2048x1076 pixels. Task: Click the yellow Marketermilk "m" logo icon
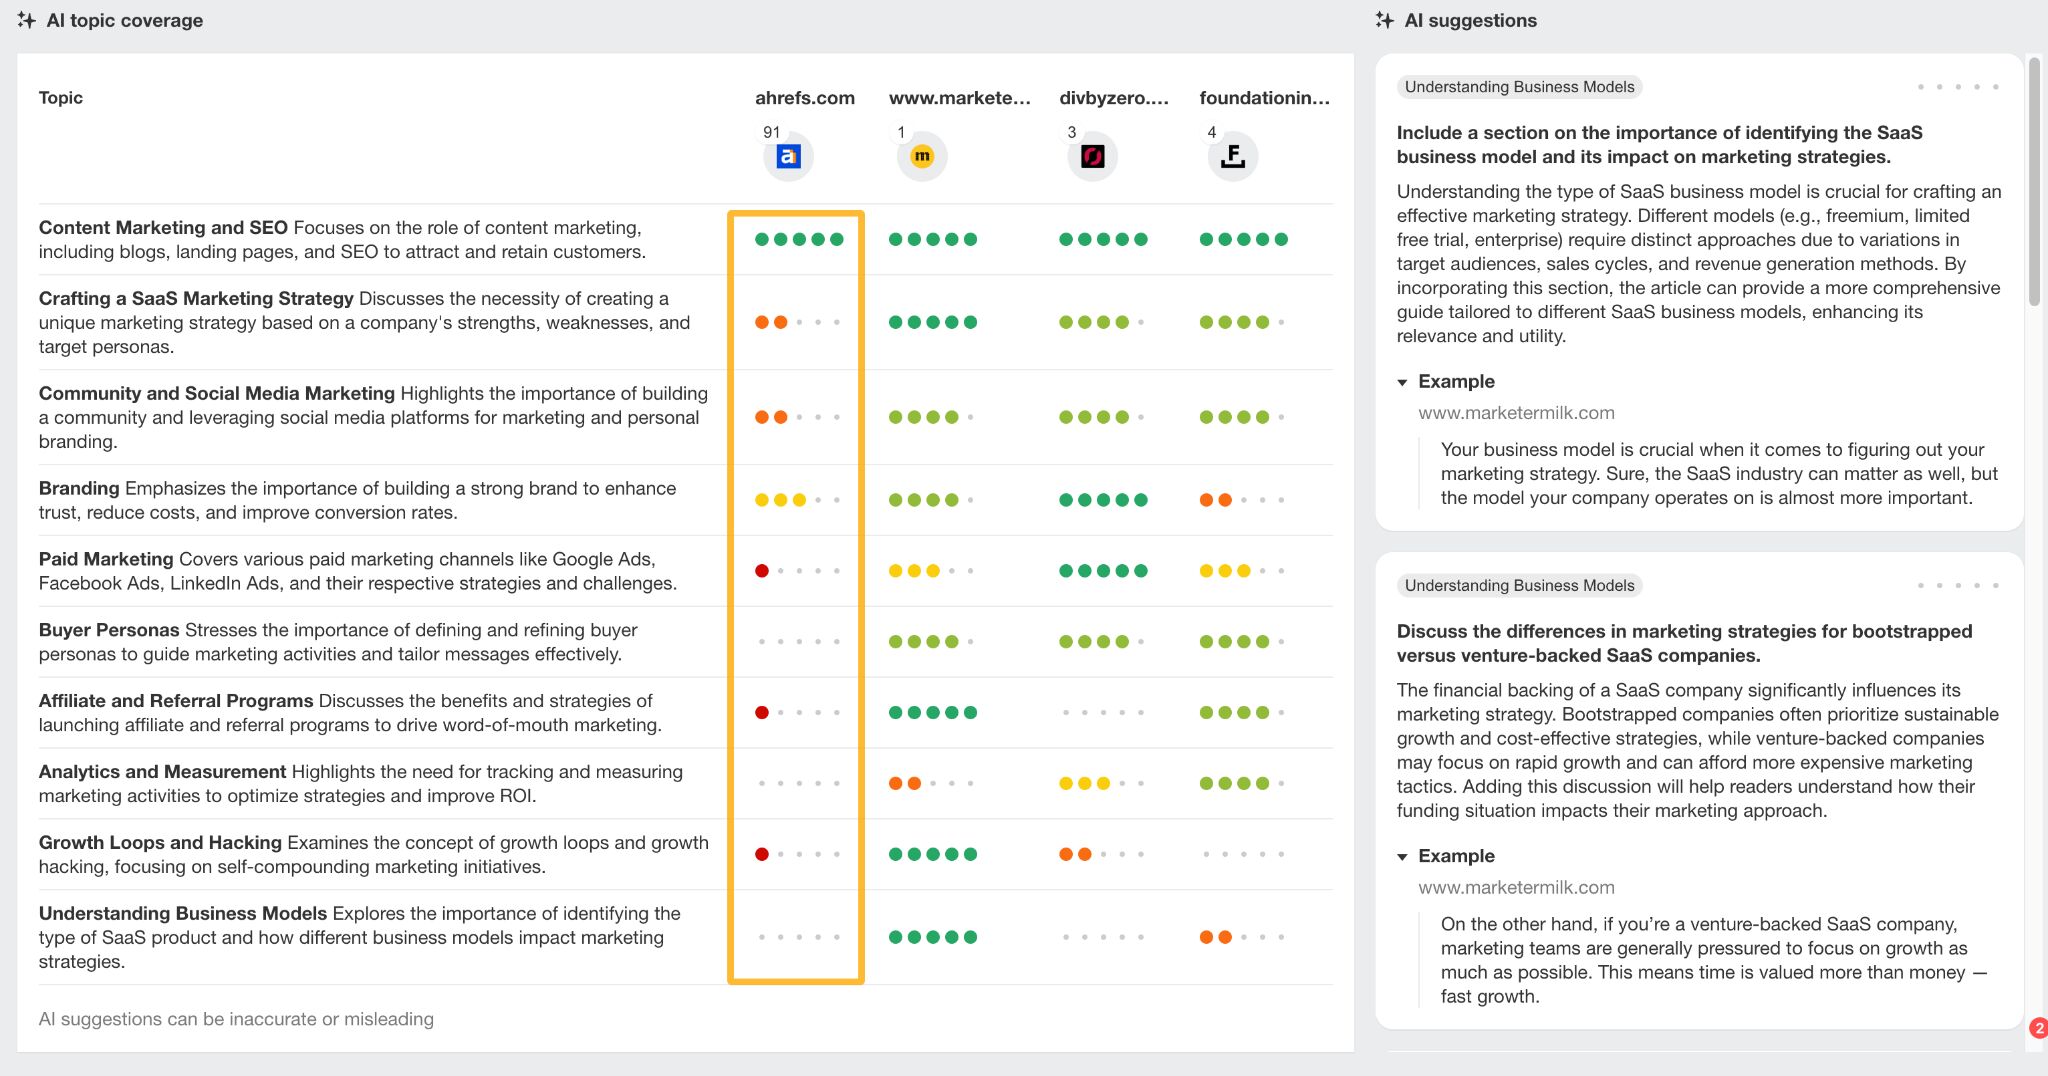921,156
